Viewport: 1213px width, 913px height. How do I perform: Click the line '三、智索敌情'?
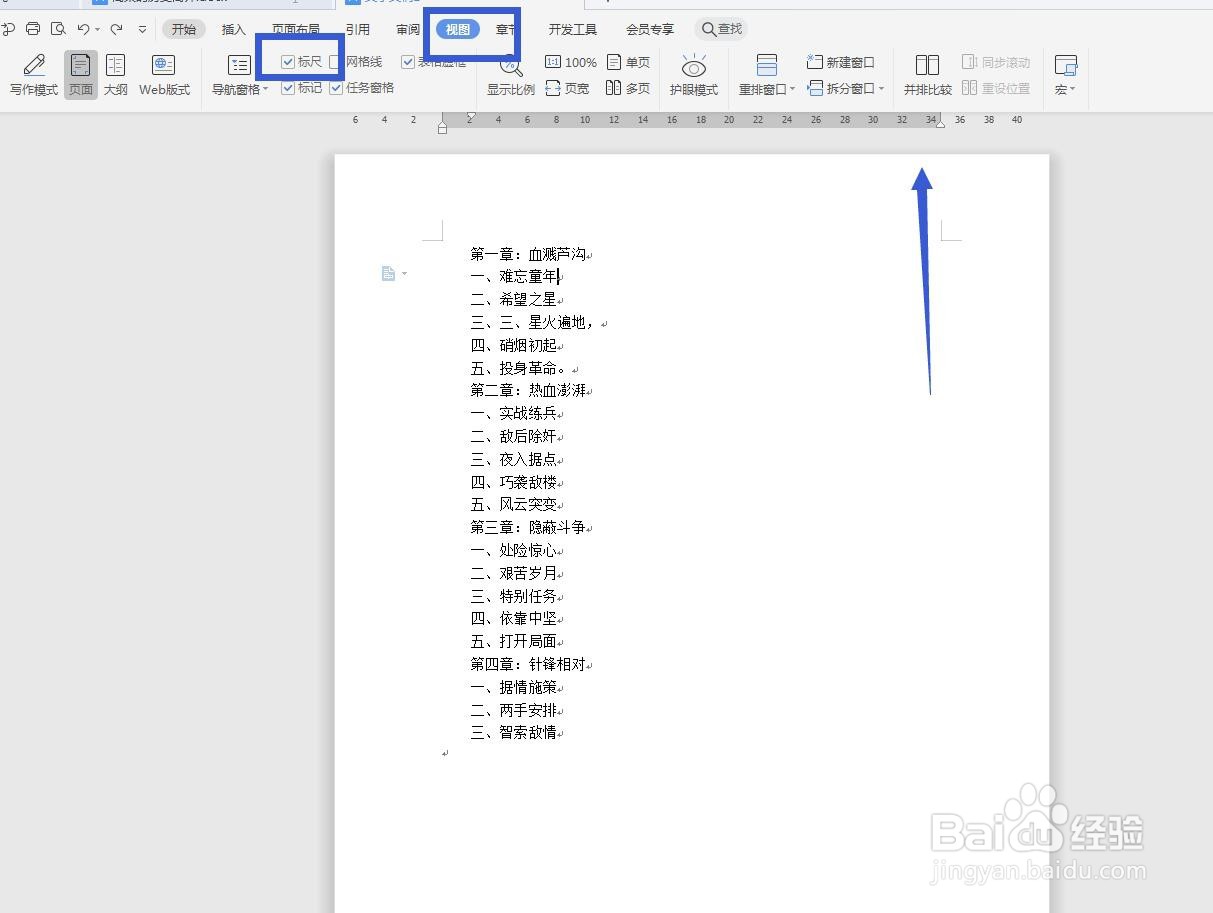point(514,733)
